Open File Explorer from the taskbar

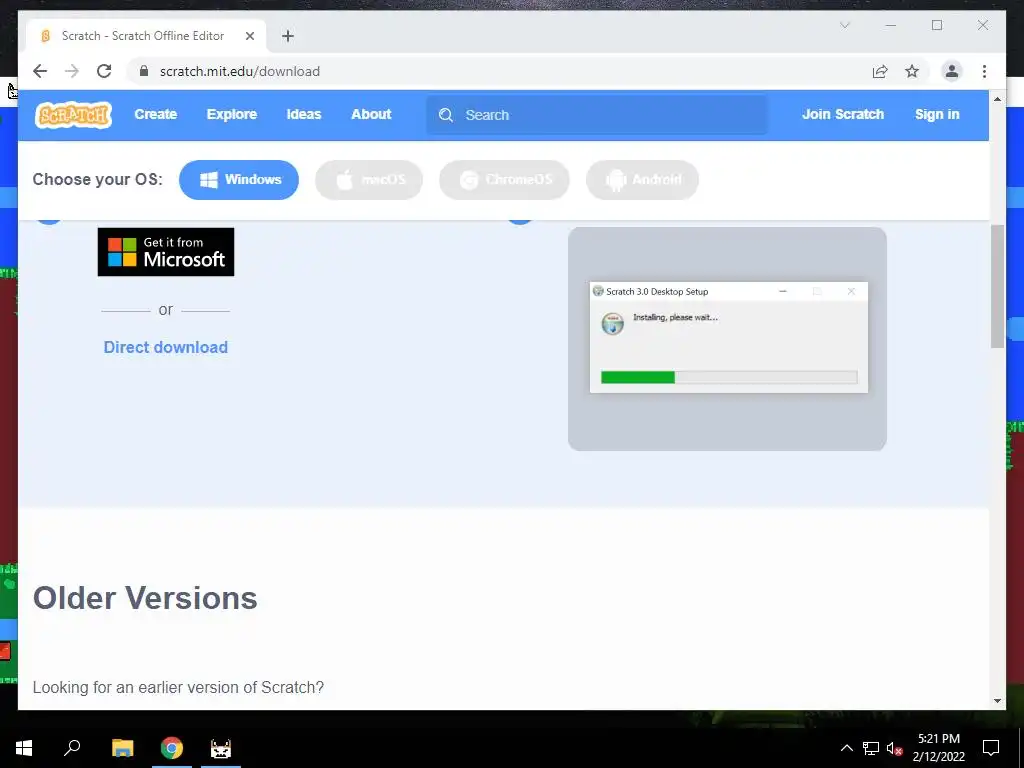(122, 748)
